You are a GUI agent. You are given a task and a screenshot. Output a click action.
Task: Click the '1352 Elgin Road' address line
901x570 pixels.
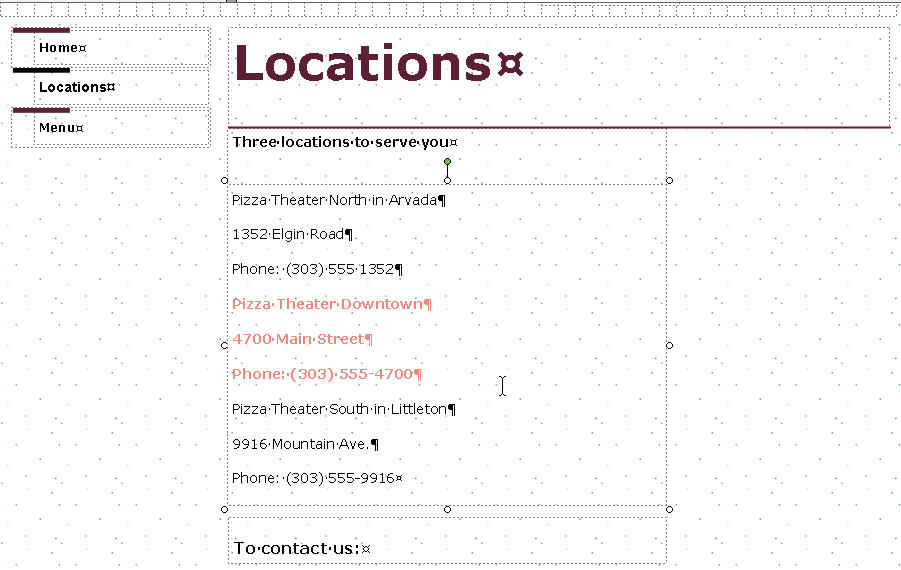coord(290,235)
